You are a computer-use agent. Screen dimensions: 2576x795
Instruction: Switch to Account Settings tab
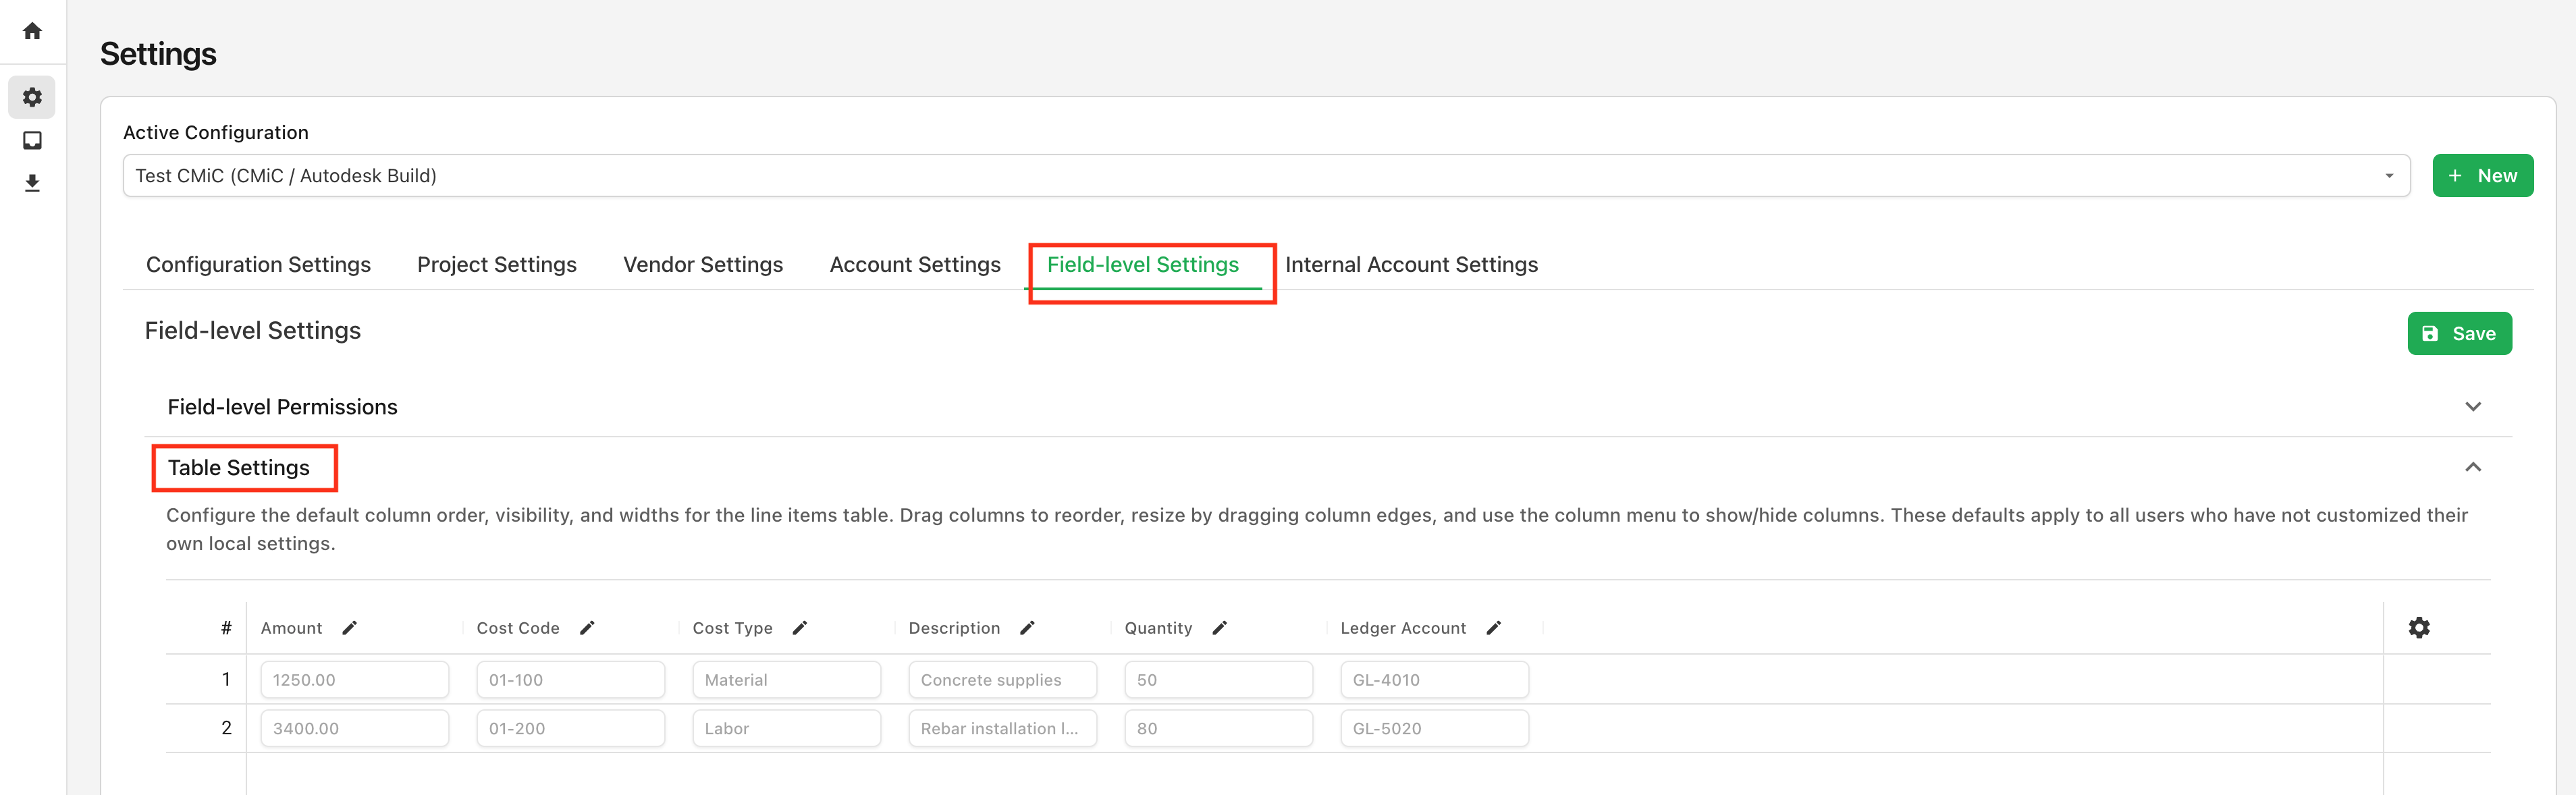coord(915,265)
